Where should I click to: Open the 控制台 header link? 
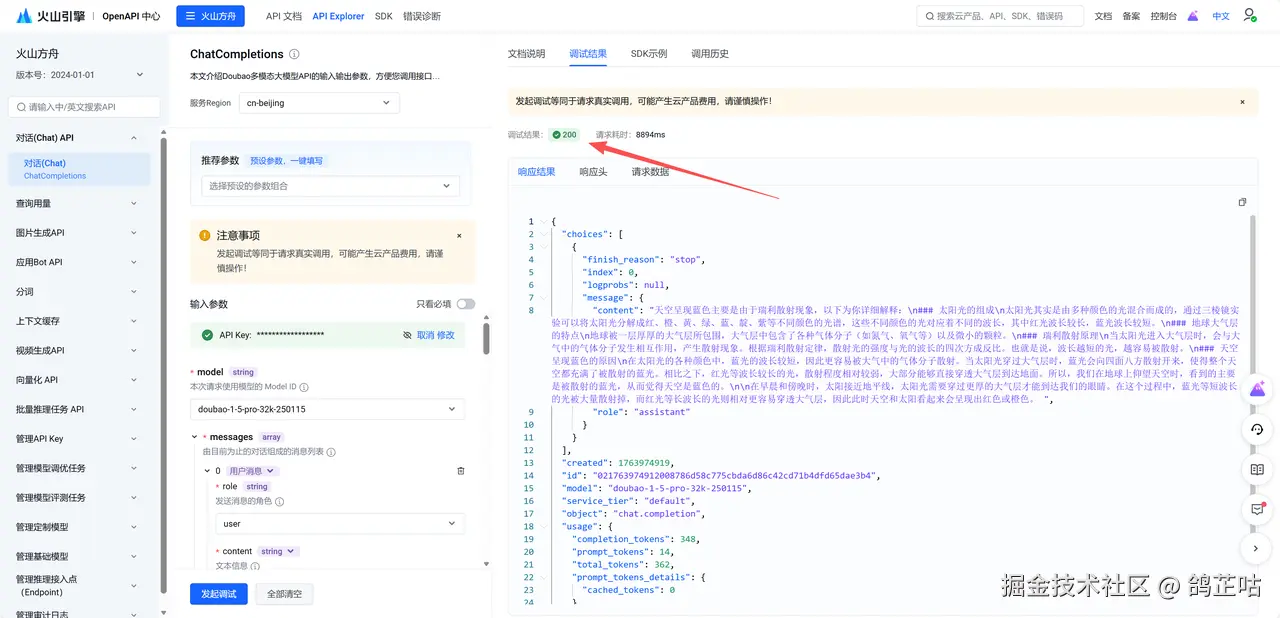click(1163, 16)
